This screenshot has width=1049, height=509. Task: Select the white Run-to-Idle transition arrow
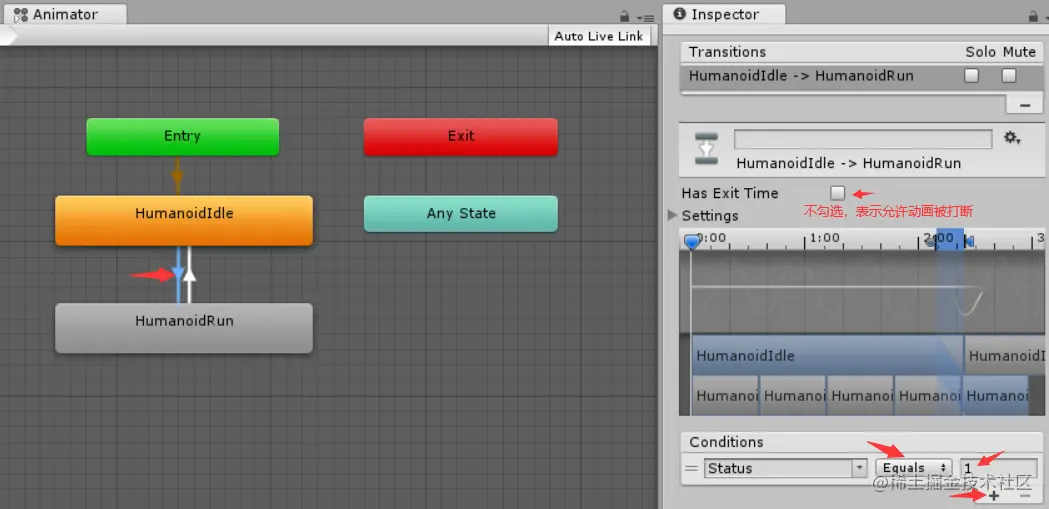pos(189,274)
